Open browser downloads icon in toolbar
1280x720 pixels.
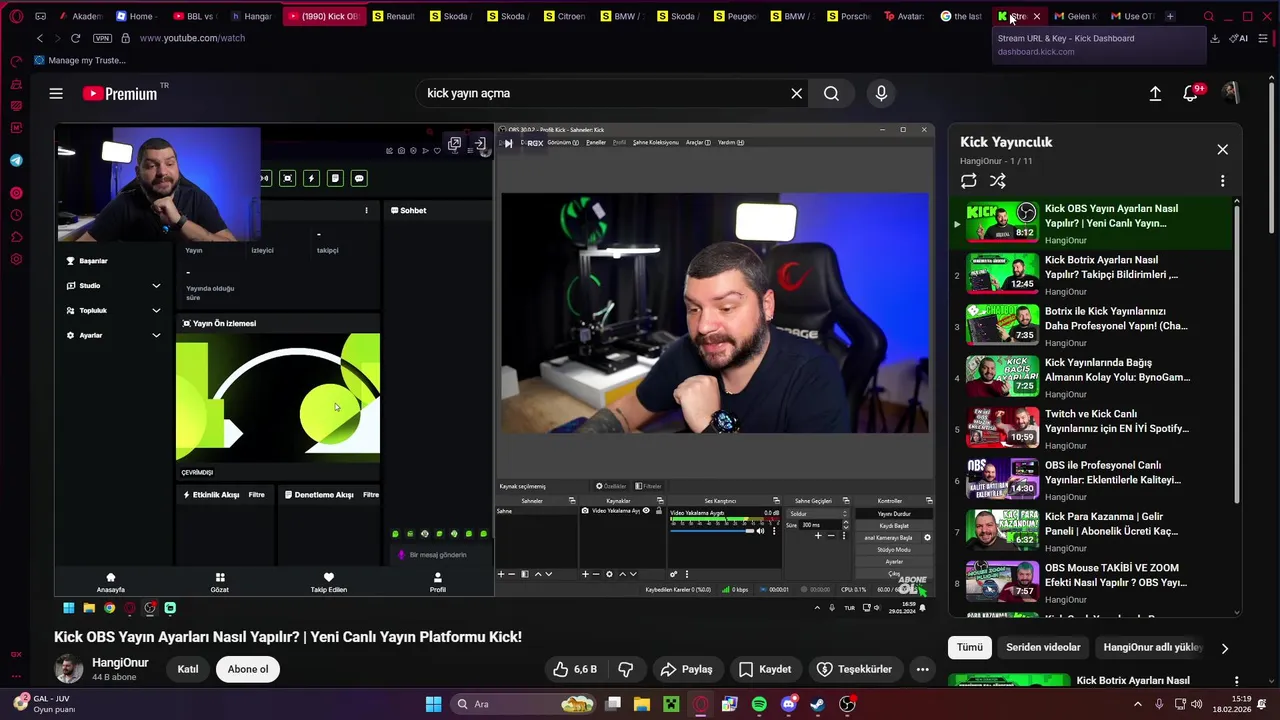click(1214, 38)
